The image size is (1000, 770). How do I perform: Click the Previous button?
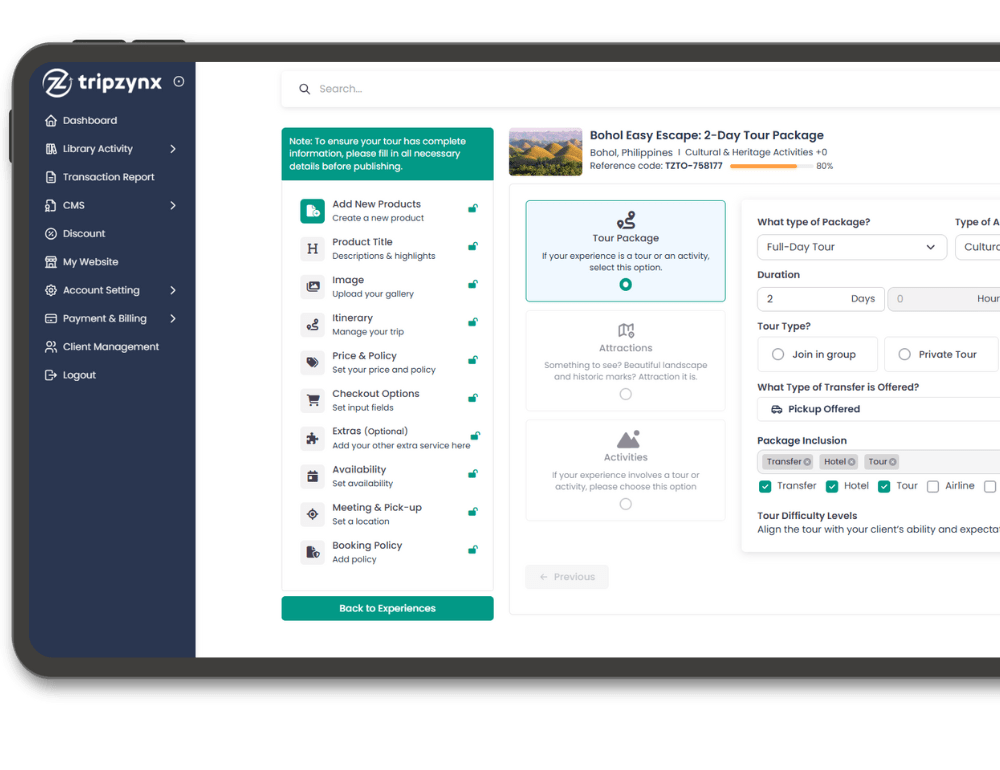(x=567, y=577)
